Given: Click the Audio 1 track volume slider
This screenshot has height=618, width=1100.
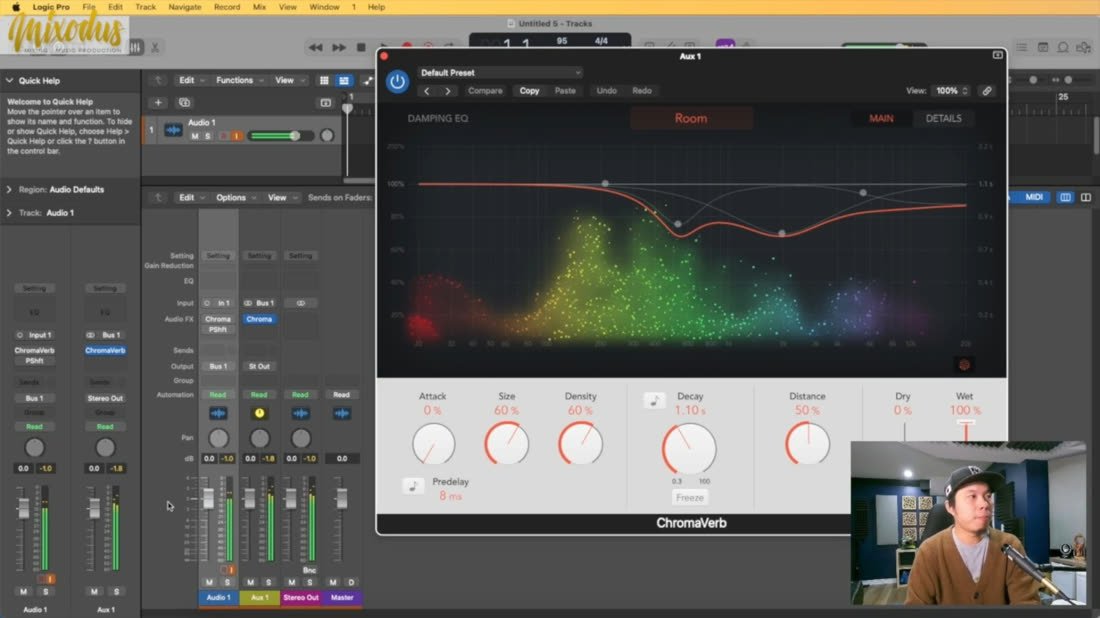Looking at the screenshot, I should pyautogui.click(x=281, y=136).
